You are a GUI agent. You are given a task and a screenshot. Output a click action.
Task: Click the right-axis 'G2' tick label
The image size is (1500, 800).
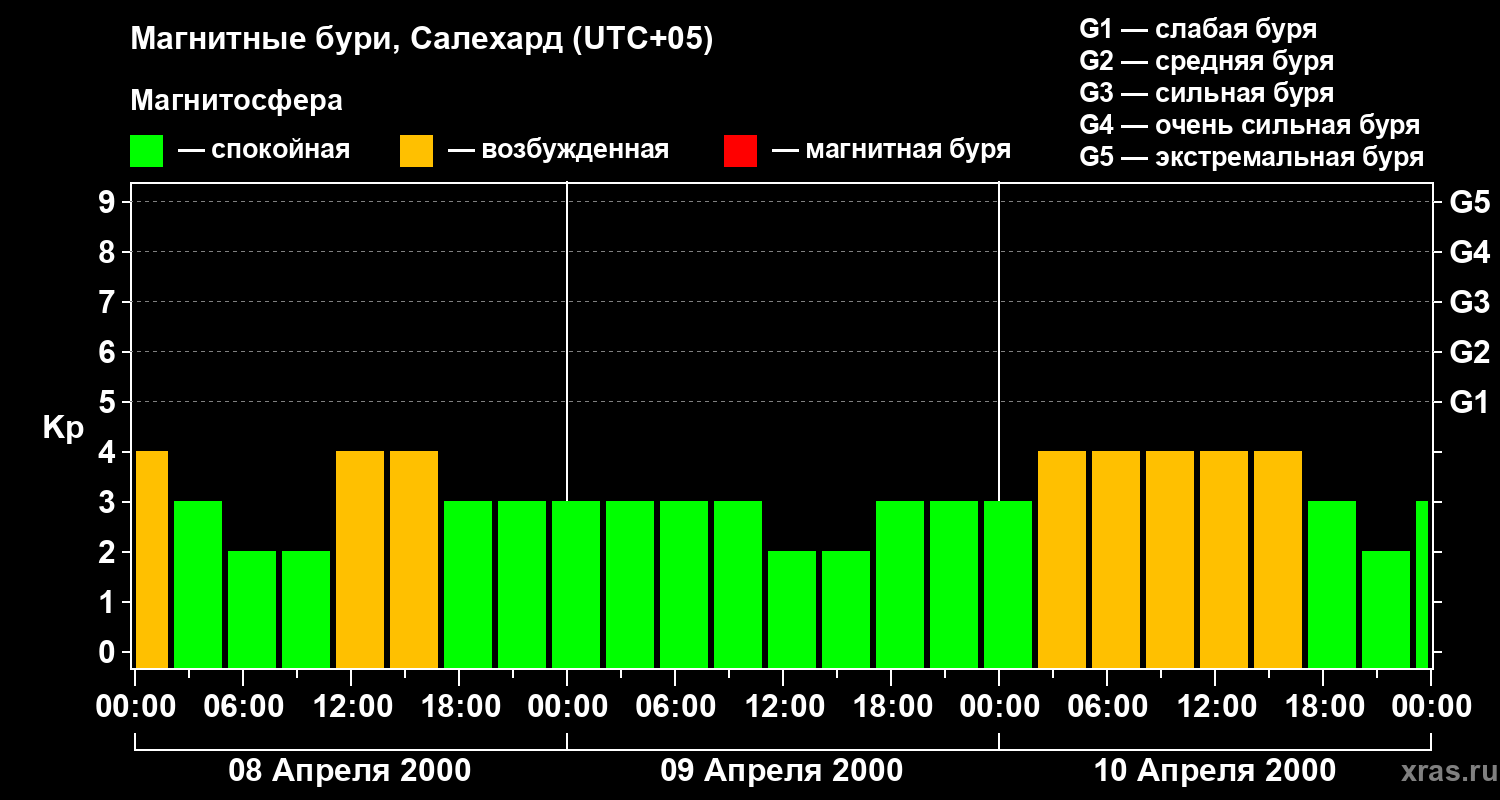[1470, 352]
